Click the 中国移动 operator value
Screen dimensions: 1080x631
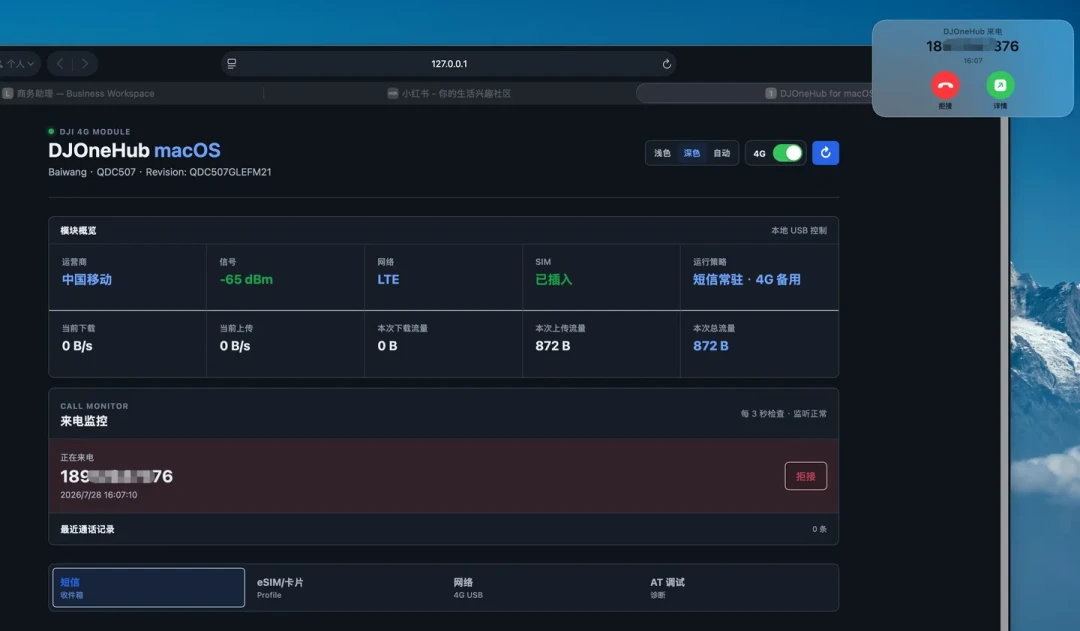point(87,280)
